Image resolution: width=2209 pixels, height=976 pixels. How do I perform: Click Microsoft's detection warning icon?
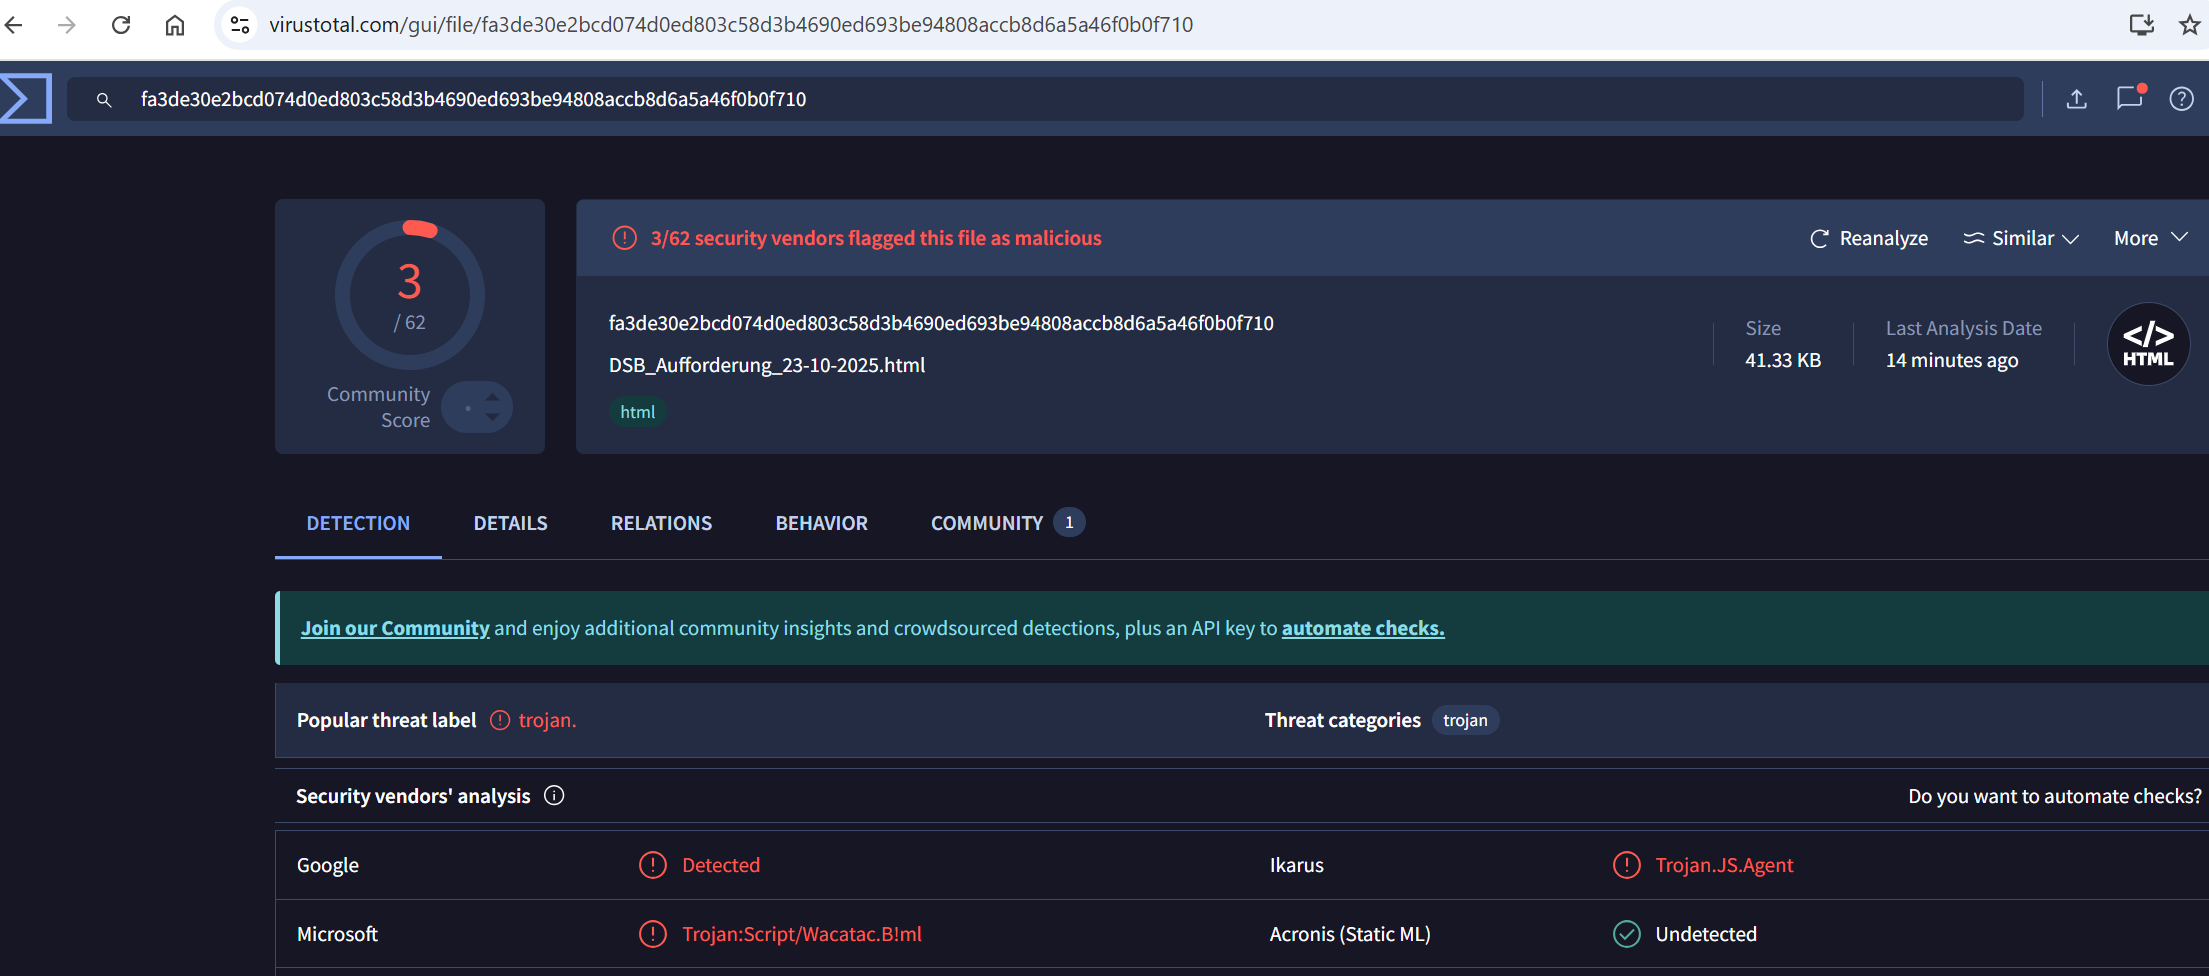click(653, 934)
